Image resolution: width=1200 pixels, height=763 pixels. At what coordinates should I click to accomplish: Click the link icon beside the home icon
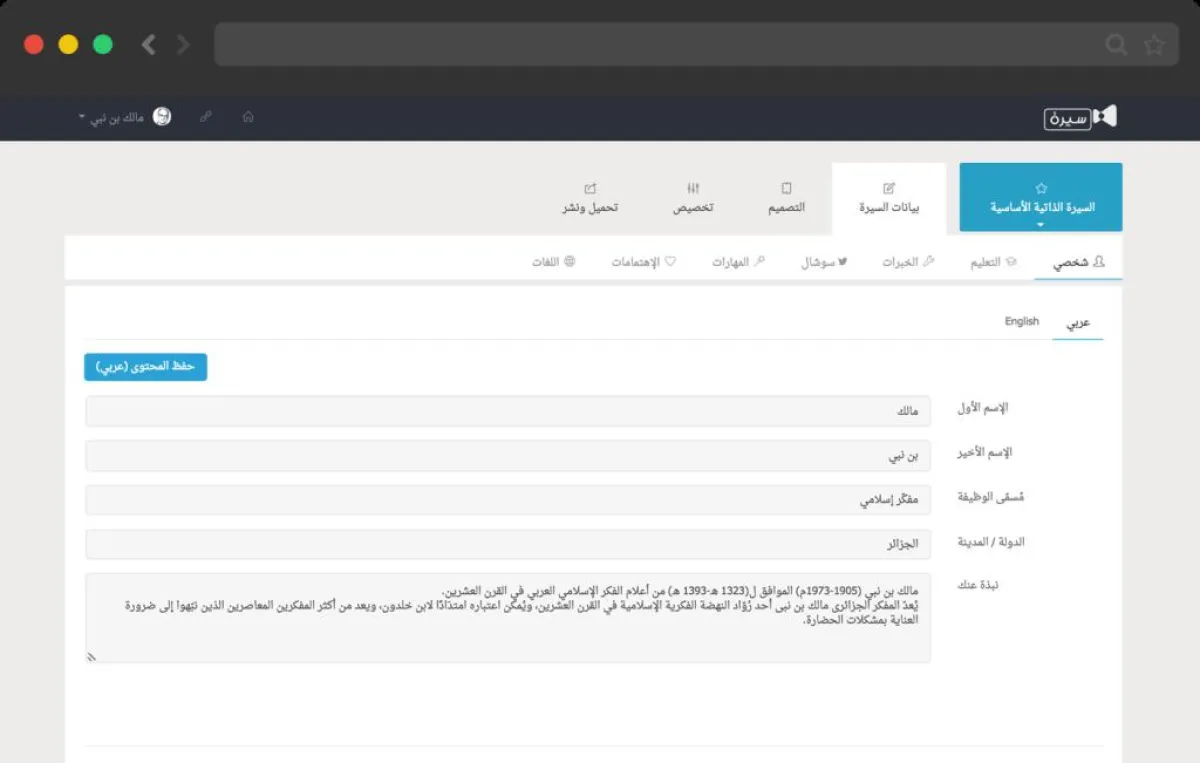[206, 117]
